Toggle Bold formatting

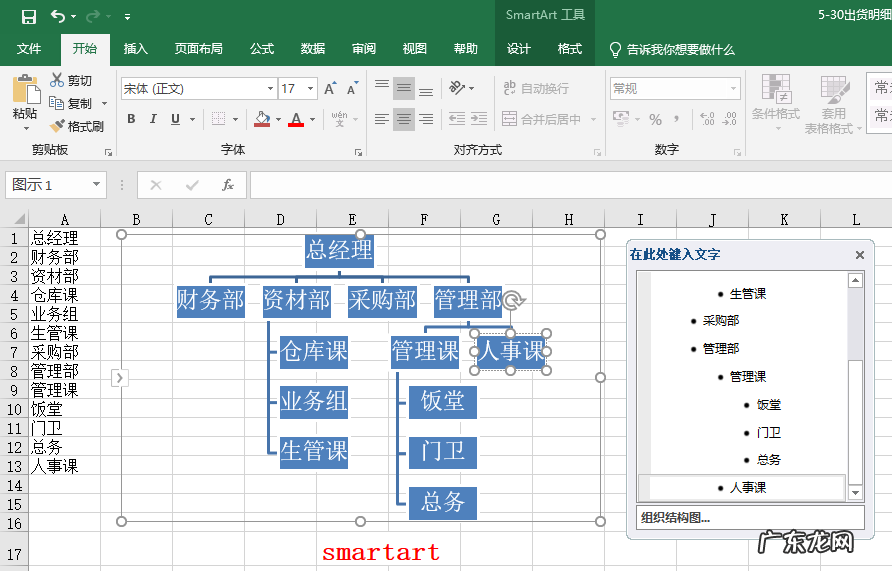[x=131, y=119]
